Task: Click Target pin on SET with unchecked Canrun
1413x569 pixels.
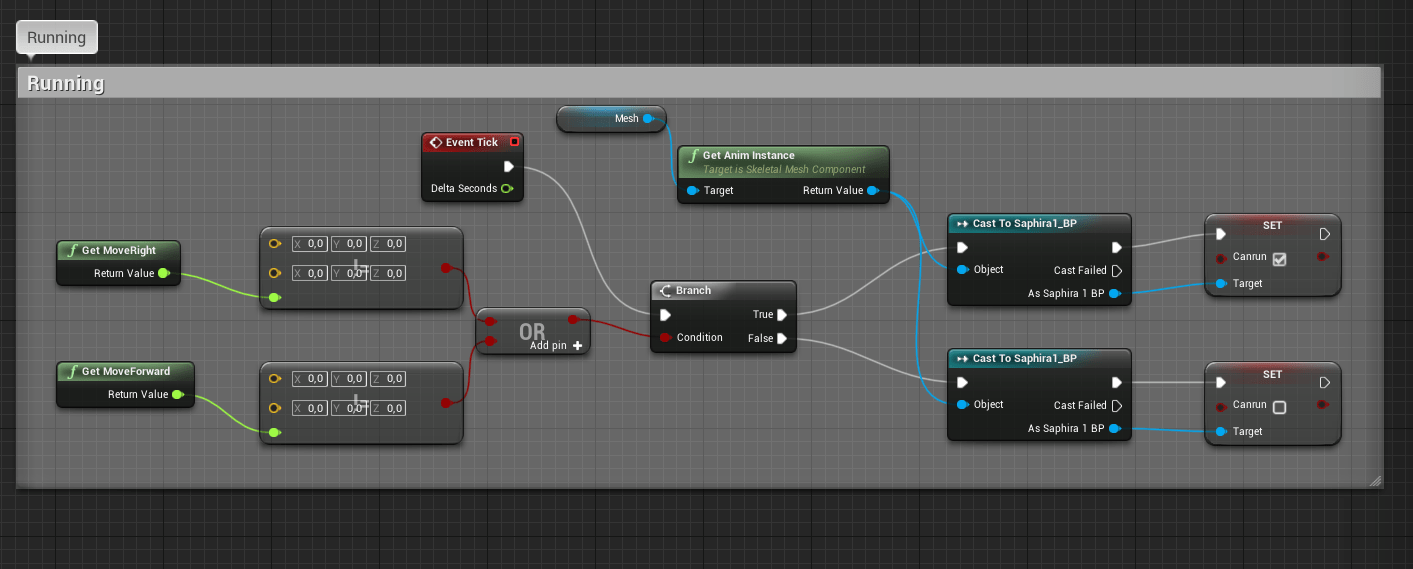Action: coord(1221,432)
